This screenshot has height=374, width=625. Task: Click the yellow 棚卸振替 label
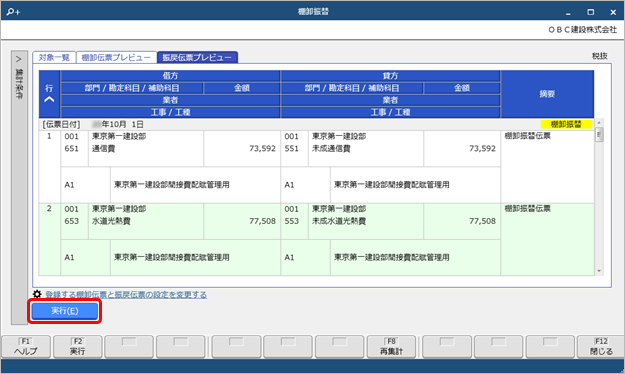click(x=566, y=124)
